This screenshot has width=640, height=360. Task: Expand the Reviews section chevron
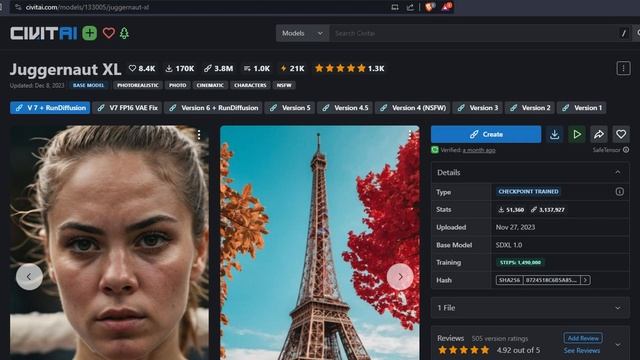(x=618, y=344)
